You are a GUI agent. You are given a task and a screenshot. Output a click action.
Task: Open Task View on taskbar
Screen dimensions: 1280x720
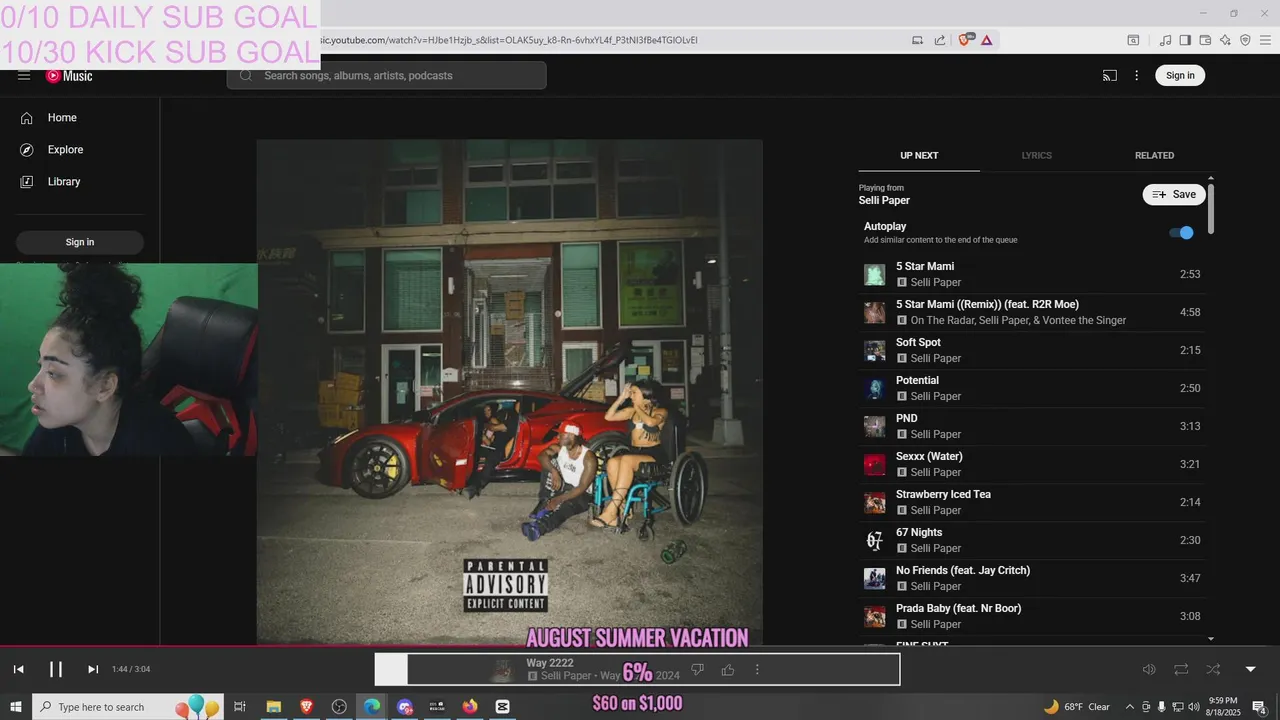[x=240, y=707]
